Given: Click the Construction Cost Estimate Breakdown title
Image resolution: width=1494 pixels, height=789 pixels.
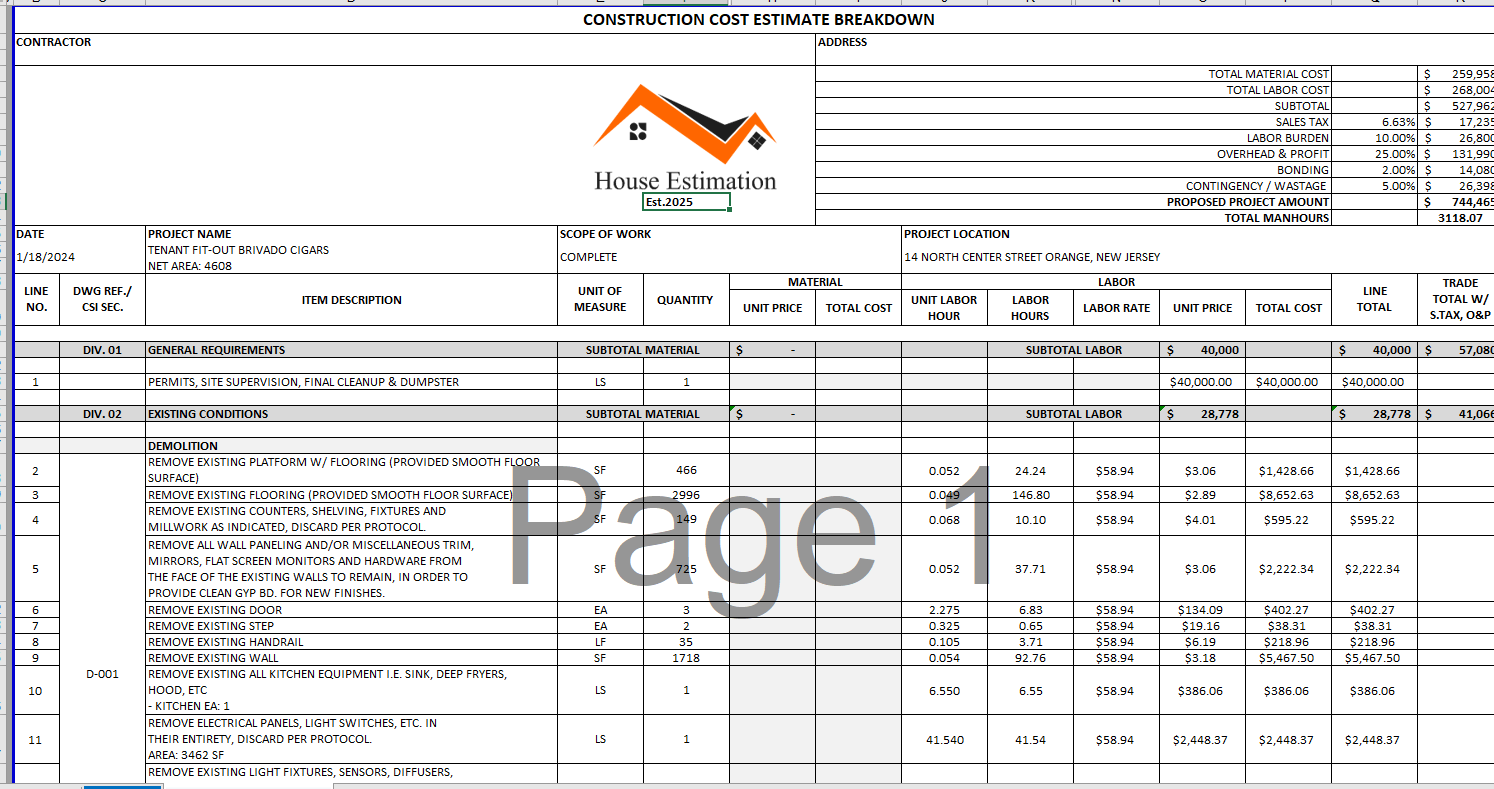Looking at the screenshot, I should (758, 20).
